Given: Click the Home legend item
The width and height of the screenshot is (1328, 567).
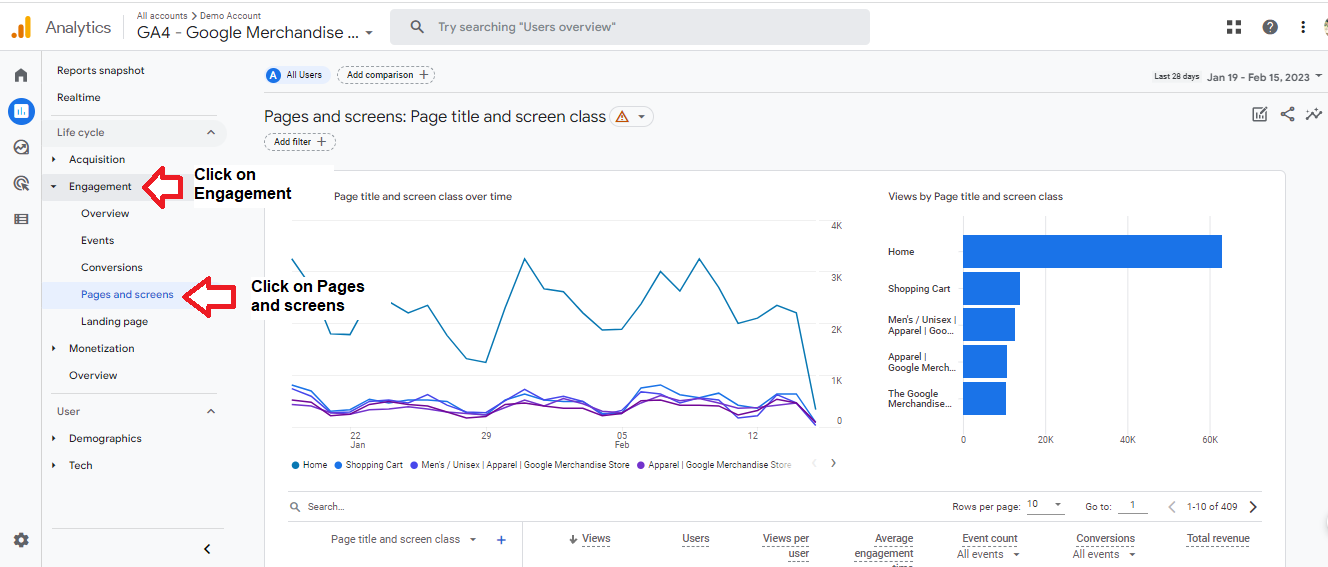Looking at the screenshot, I should click(309, 464).
